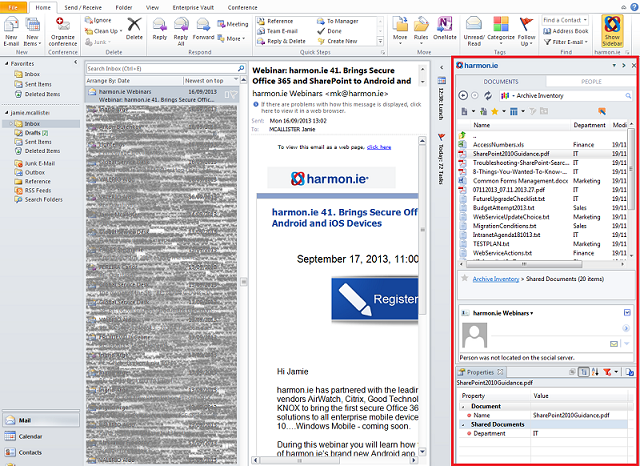
Task: Go back in harmon.ie sidebar navigation
Action: click(463, 95)
